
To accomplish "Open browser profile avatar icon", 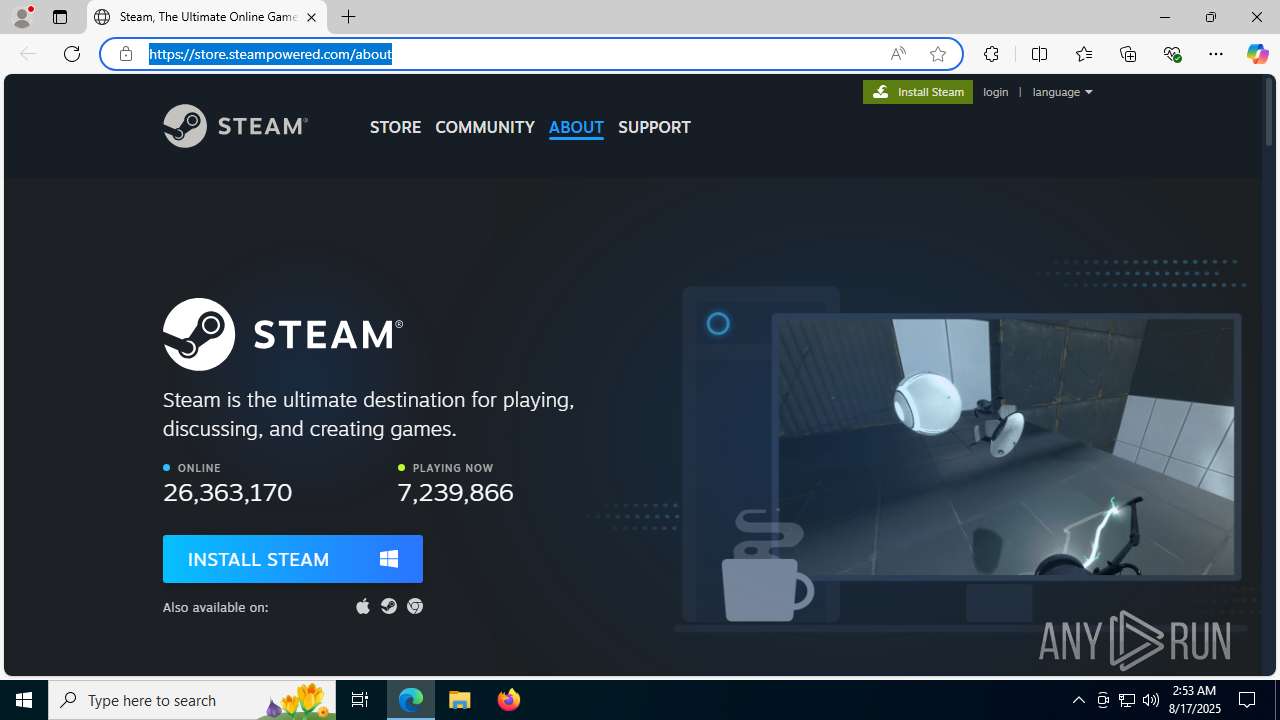I will (22, 17).
